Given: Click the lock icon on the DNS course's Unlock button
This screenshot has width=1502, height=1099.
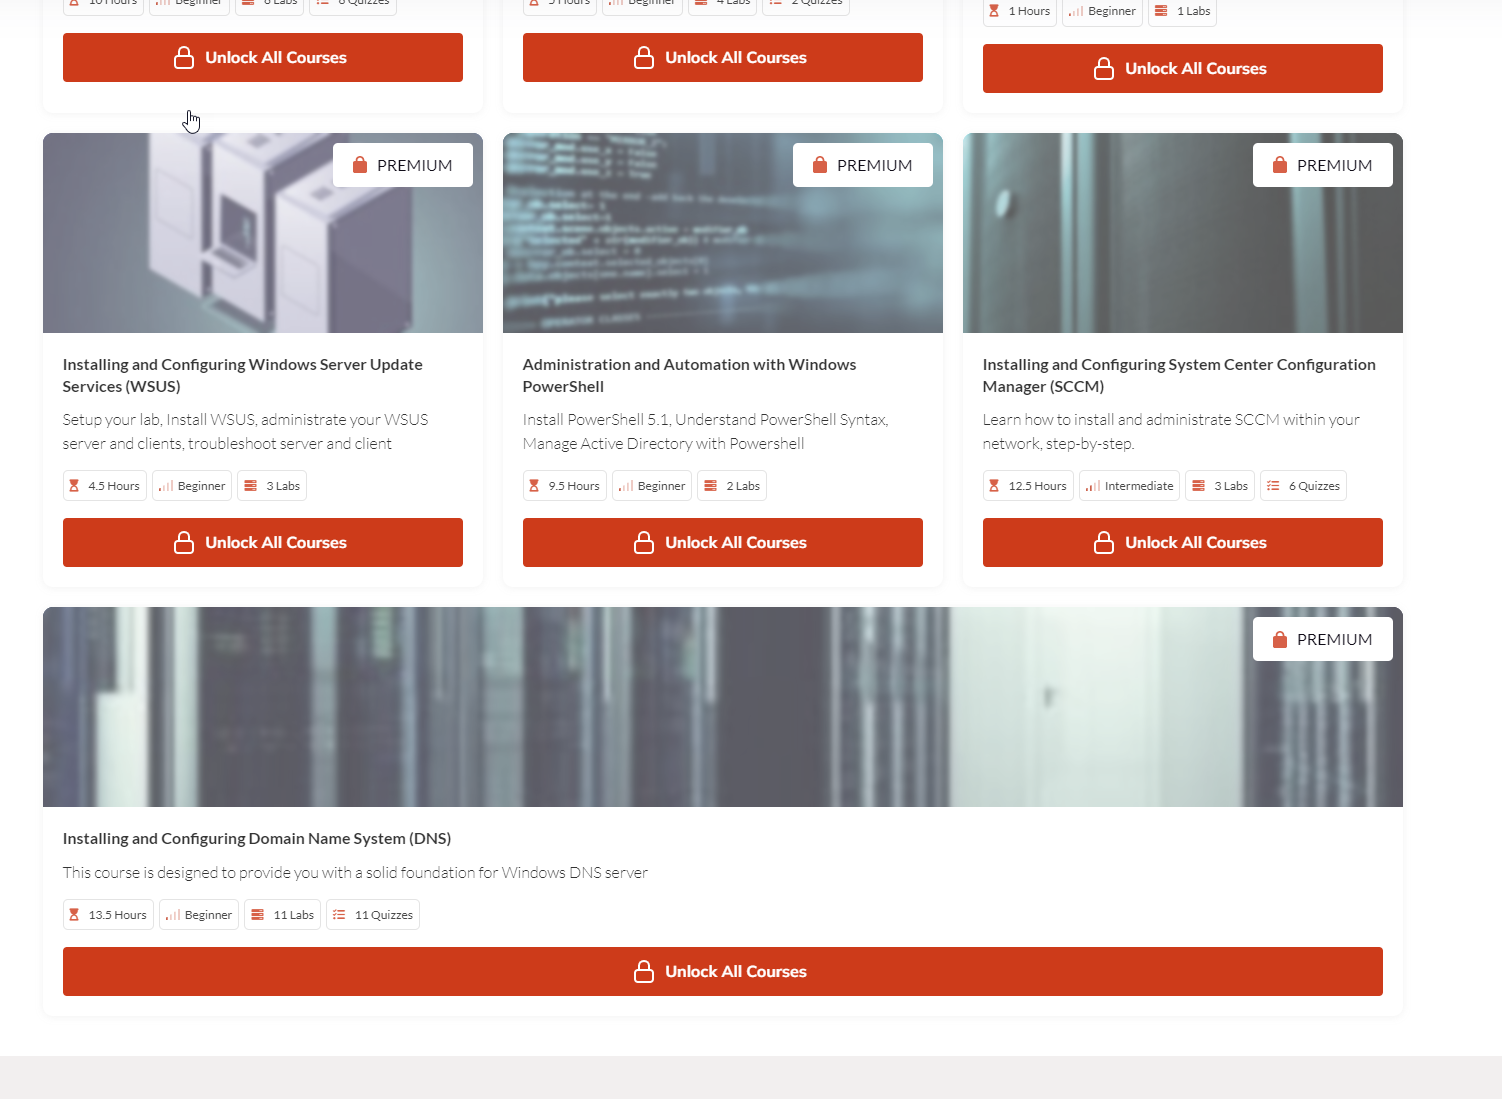Looking at the screenshot, I should pos(644,971).
